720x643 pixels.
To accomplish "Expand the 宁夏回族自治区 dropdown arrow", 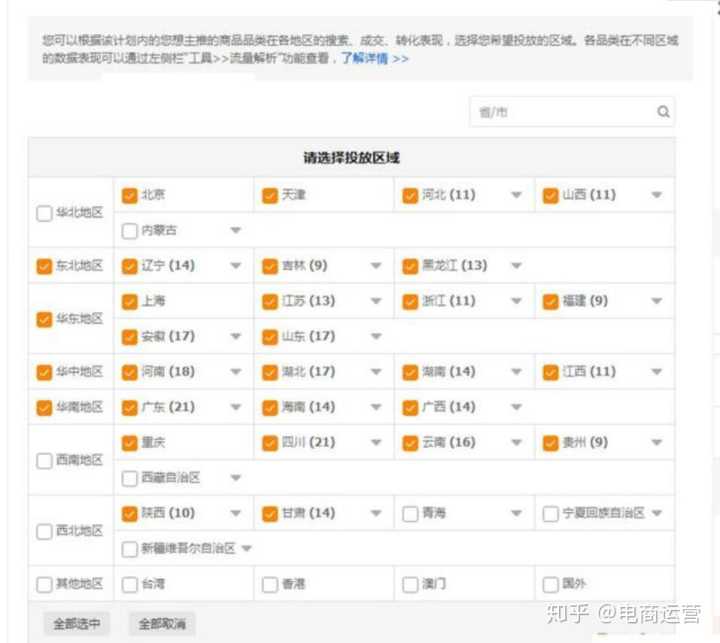I will tap(657, 514).
